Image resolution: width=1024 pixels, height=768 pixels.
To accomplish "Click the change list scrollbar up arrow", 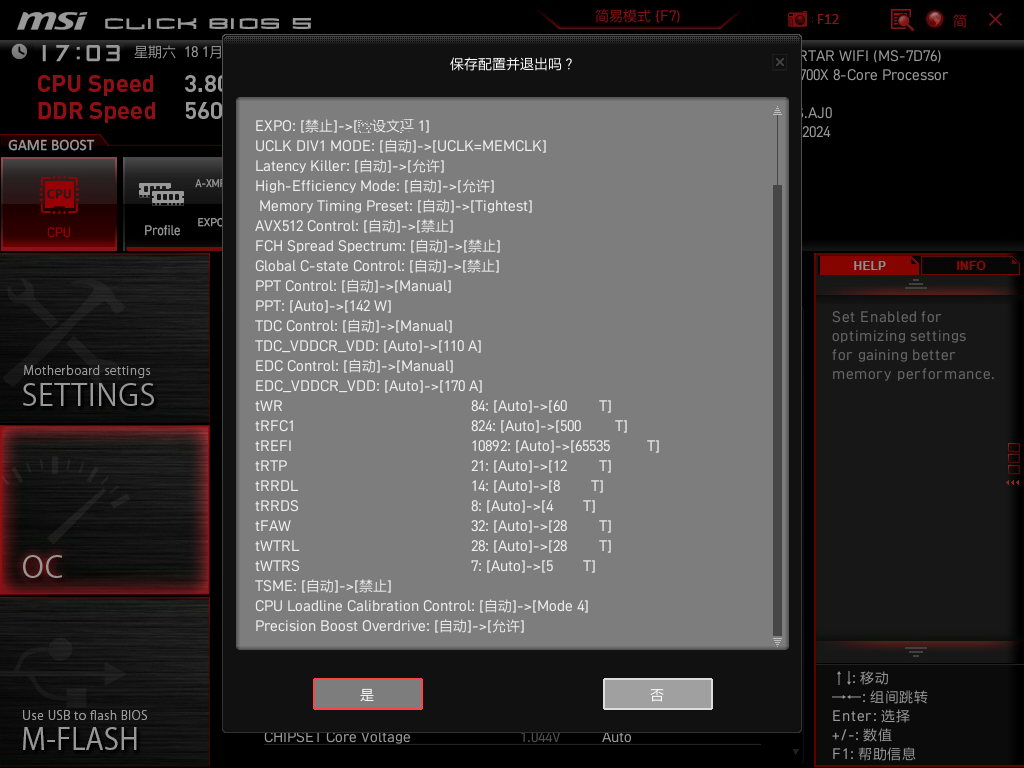I will 777,110.
